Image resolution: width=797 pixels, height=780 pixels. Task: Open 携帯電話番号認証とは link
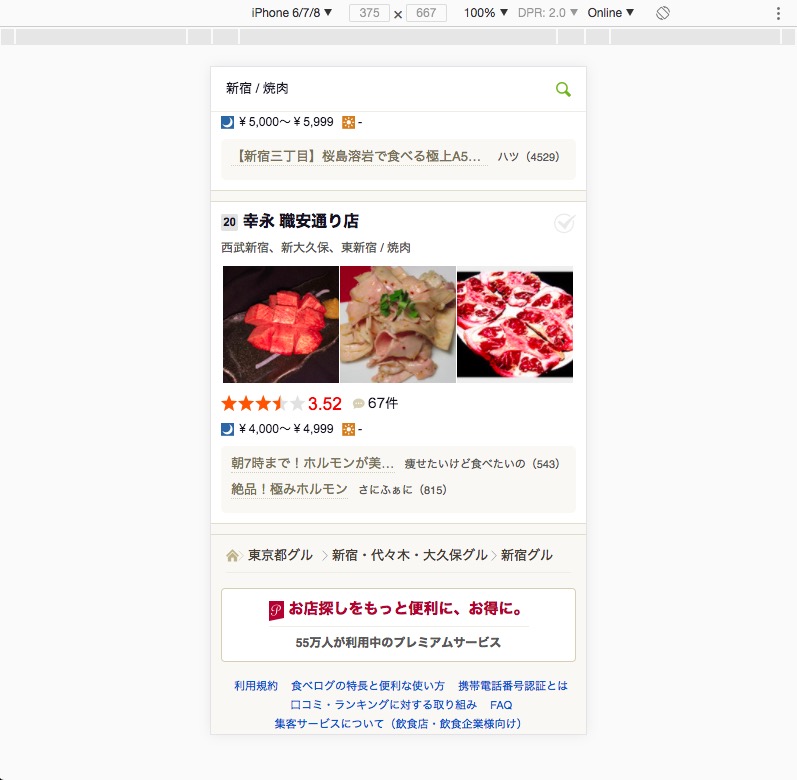pos(513,686)
